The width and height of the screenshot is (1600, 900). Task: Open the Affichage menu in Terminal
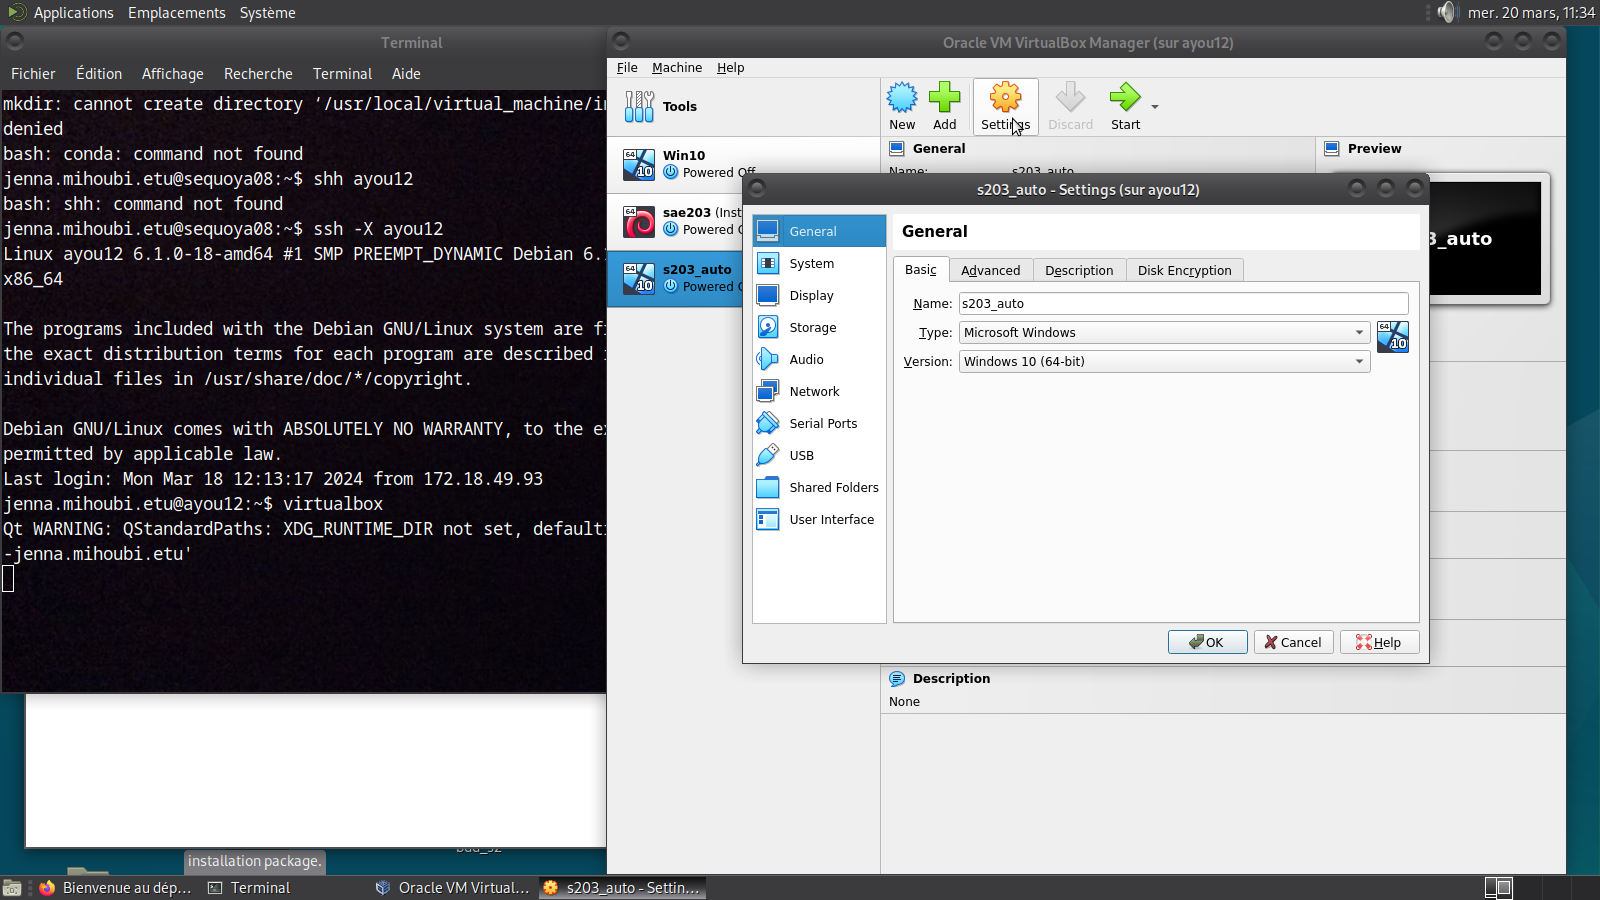pos(172,74)
